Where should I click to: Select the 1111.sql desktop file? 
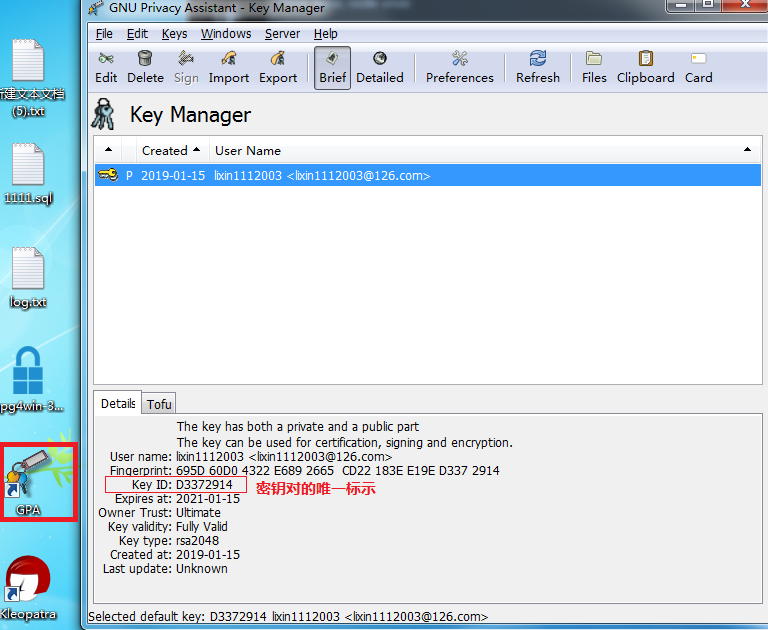[x=28, y=174]
